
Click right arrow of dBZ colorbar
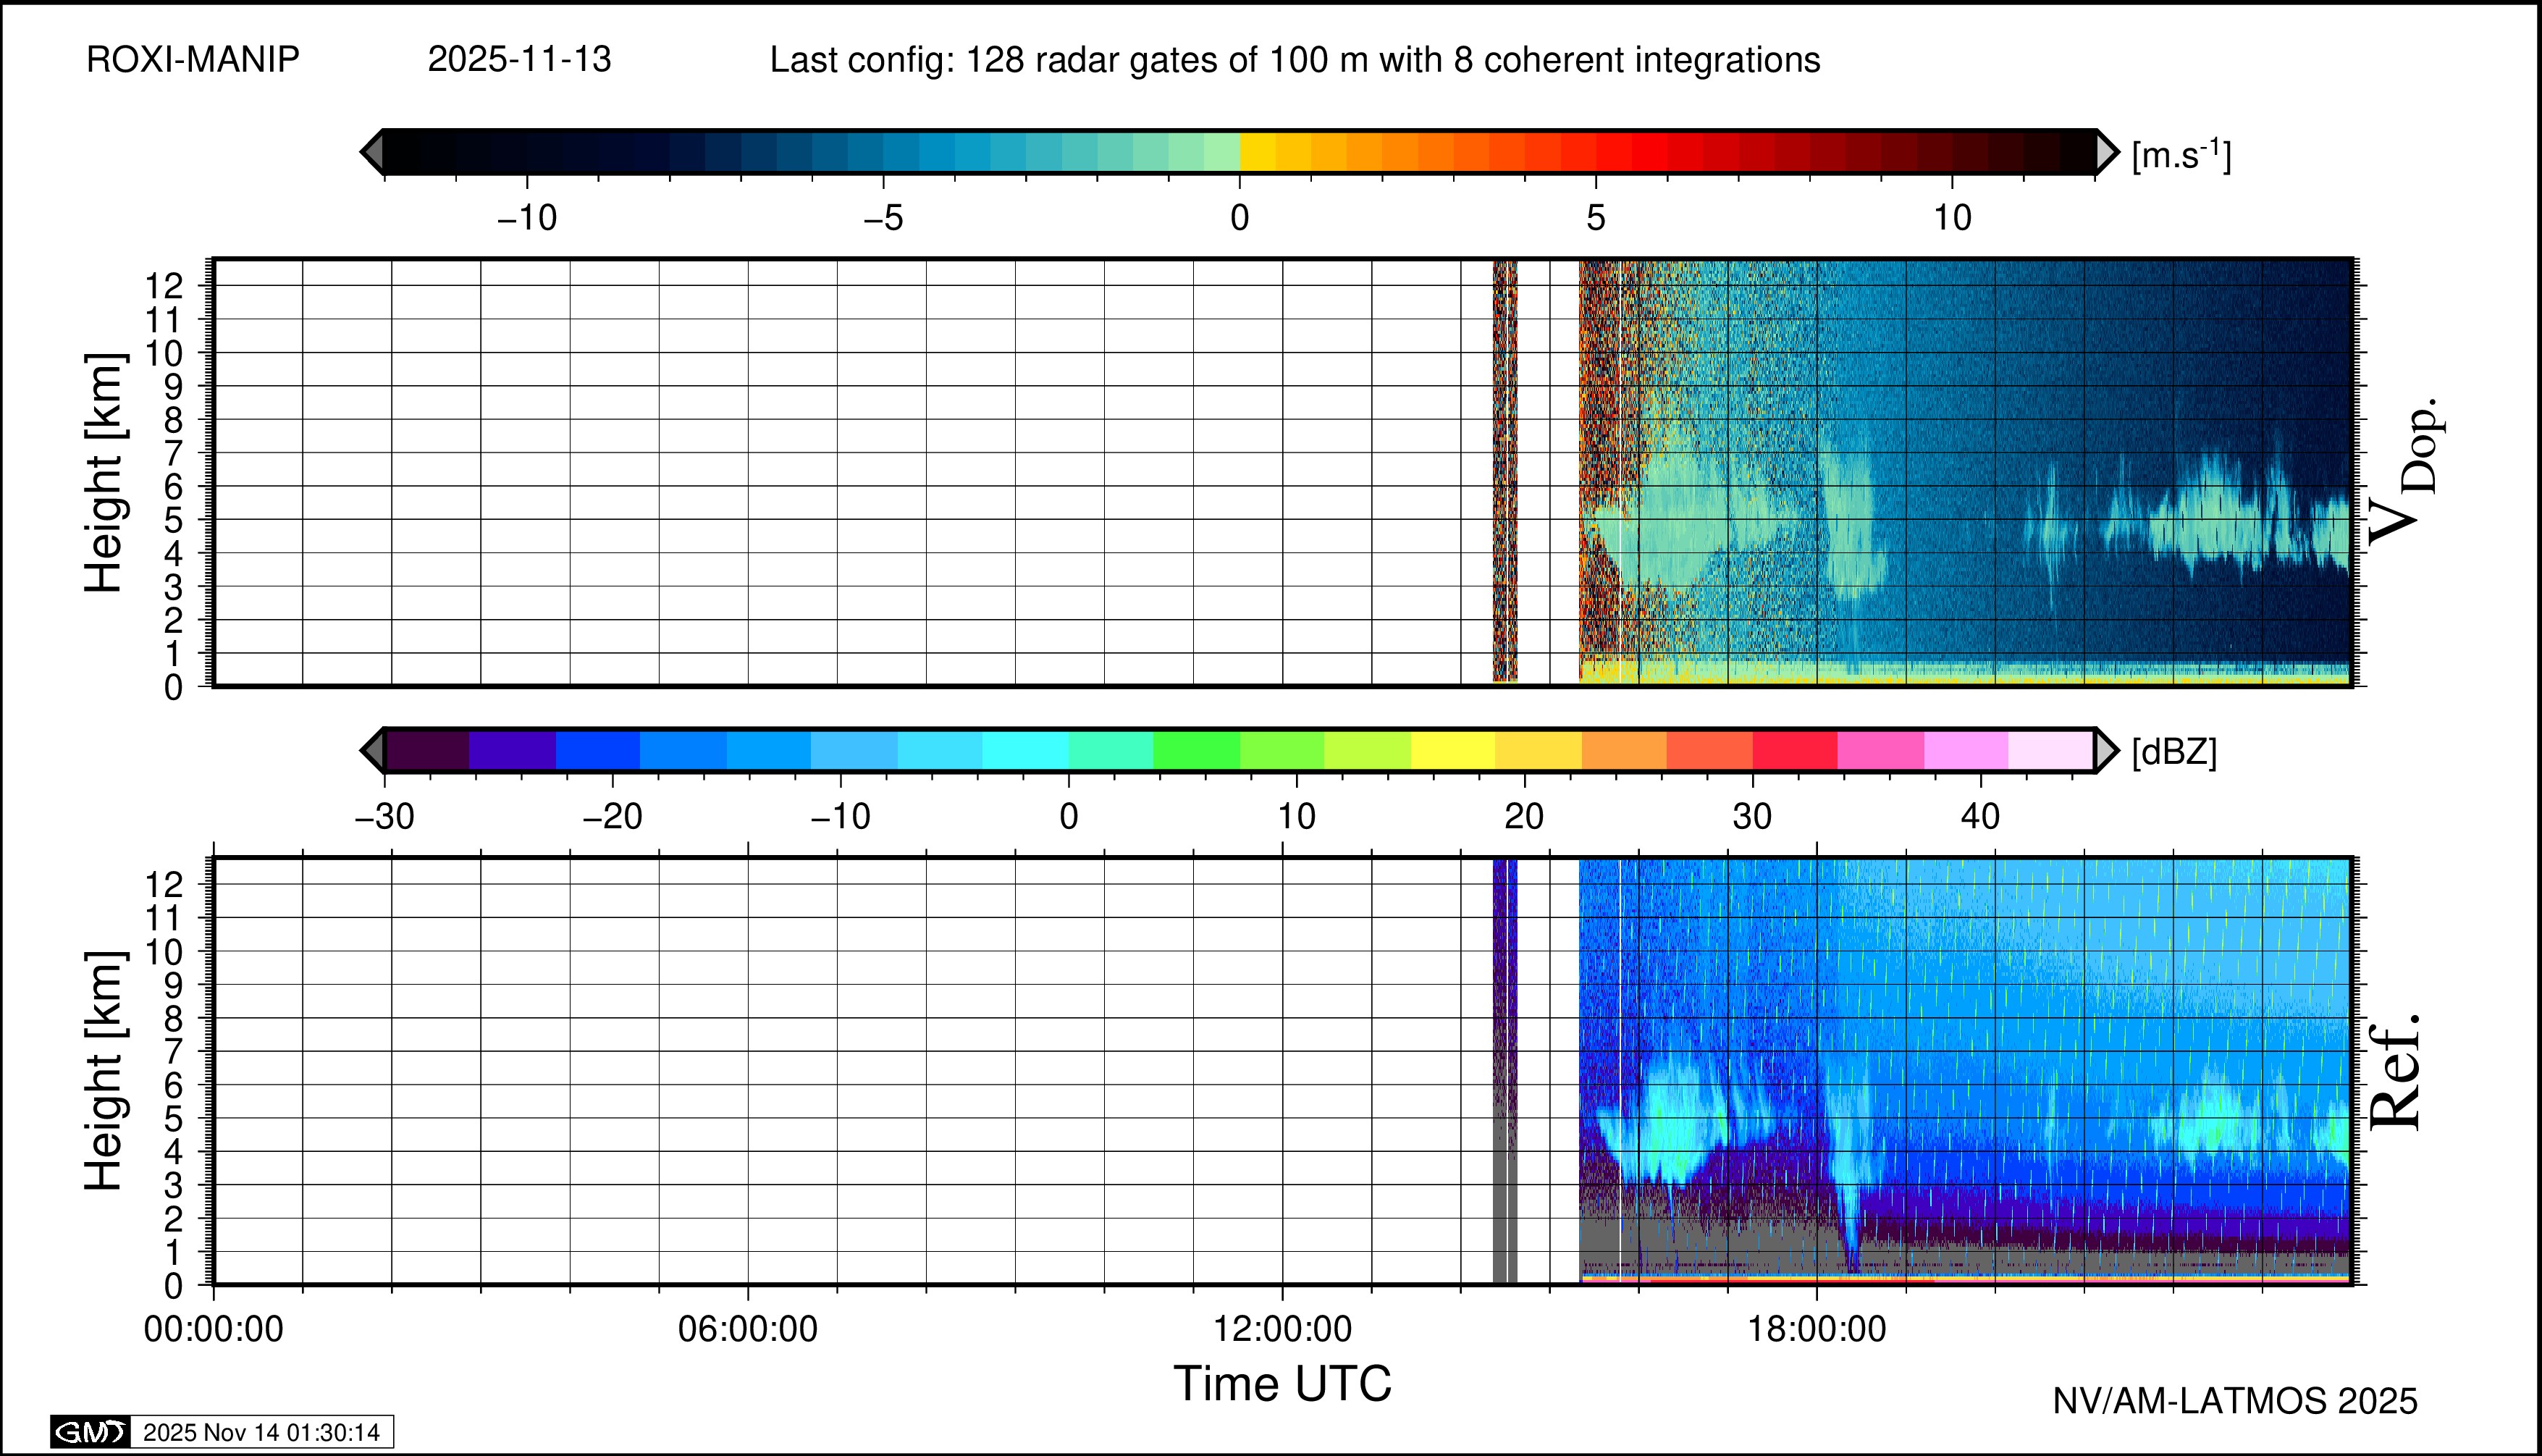(2107, 750)
